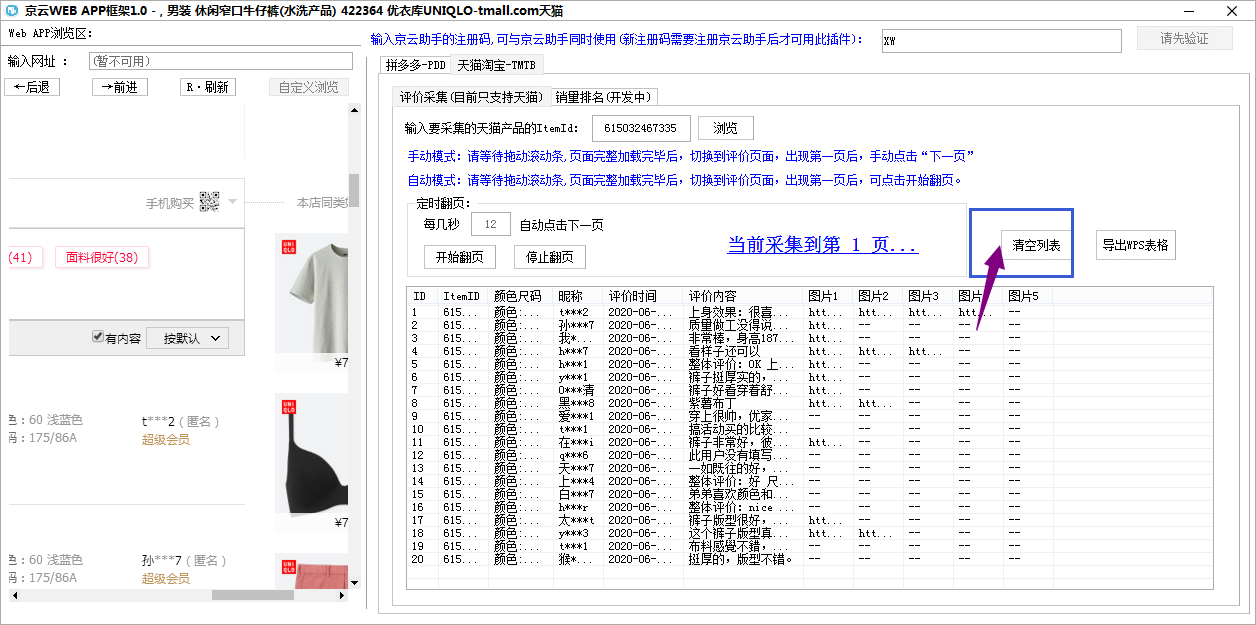This screenshot has width=1256, height=625.
Task: Select the review row by y***3
Action: tap(810, 533)
